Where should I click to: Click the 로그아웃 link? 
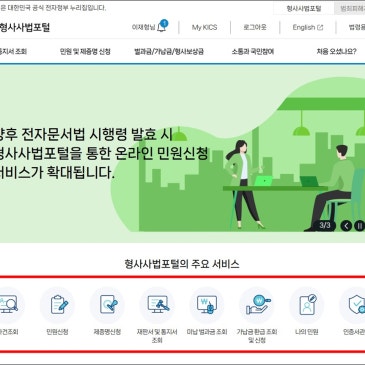click(255, 27)
